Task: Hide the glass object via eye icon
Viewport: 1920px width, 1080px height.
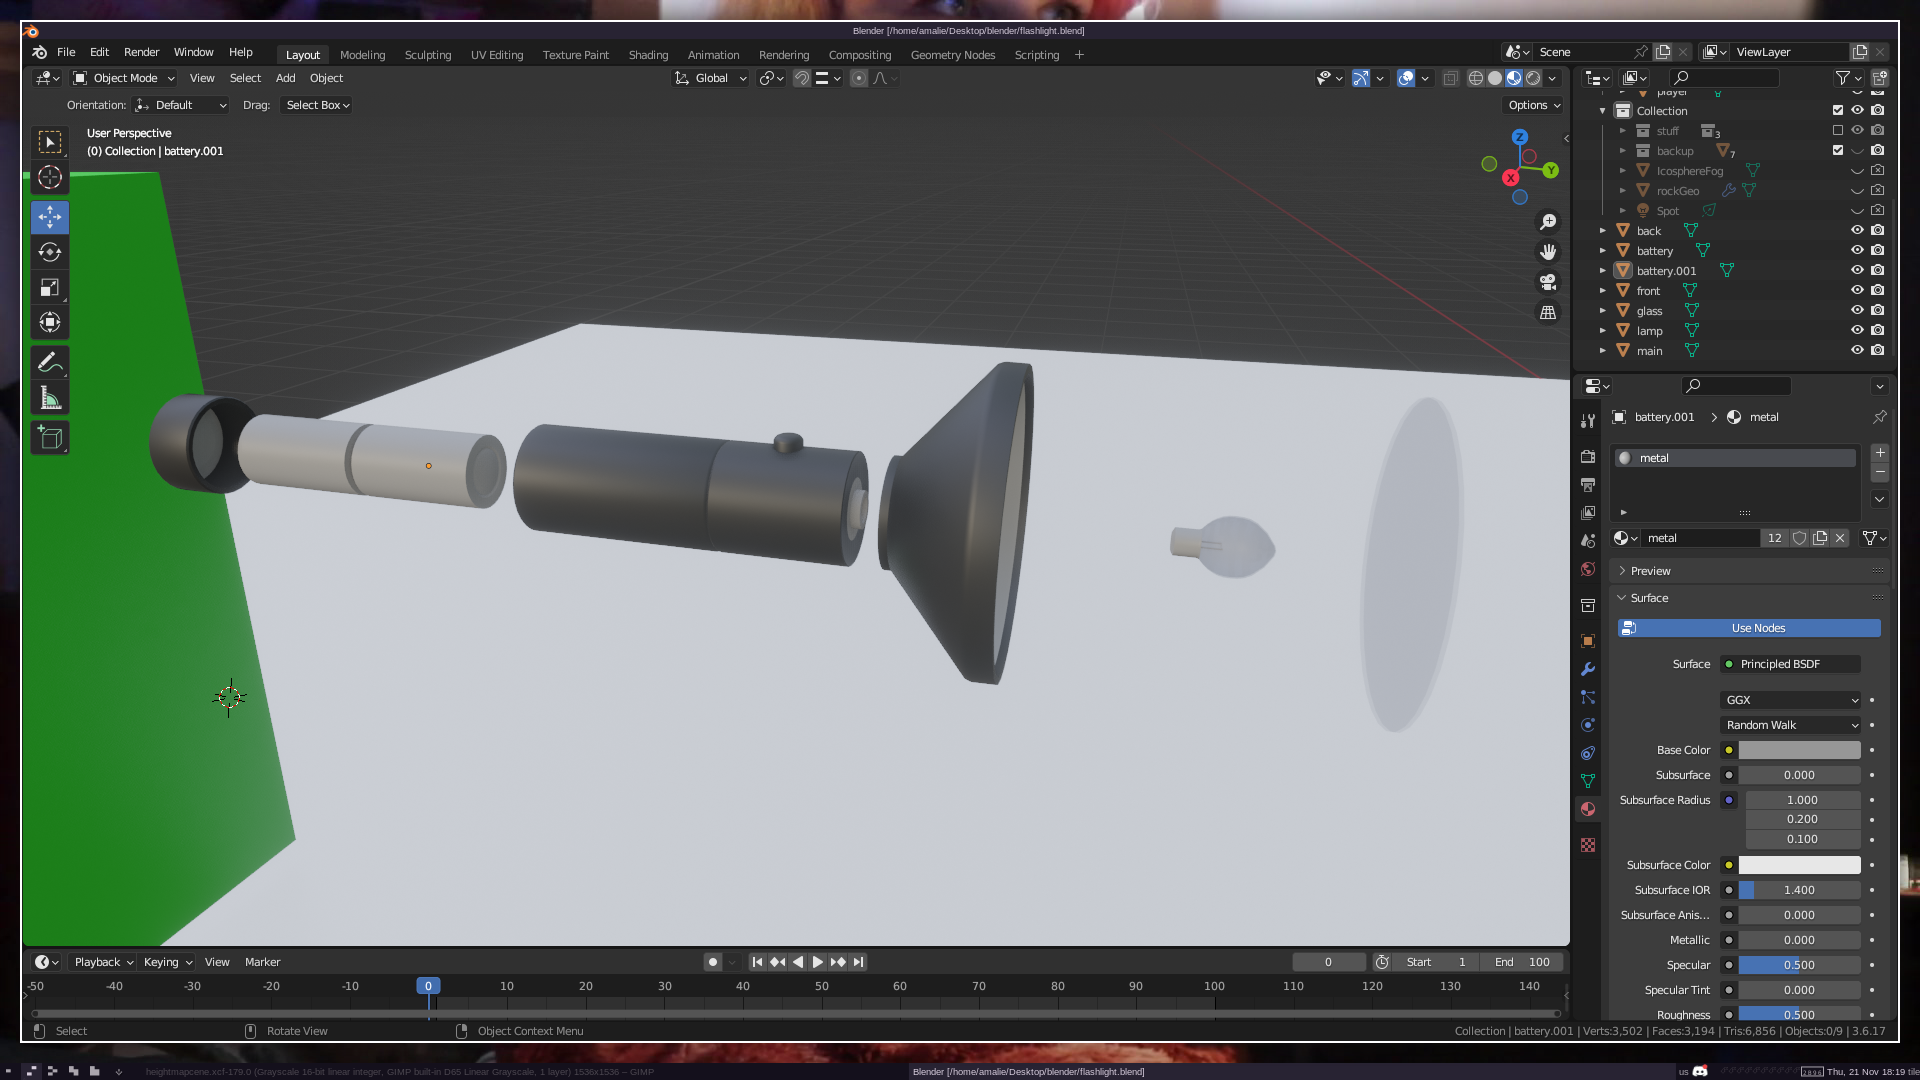Action: pyautogui.click(x=1857, y=310)
